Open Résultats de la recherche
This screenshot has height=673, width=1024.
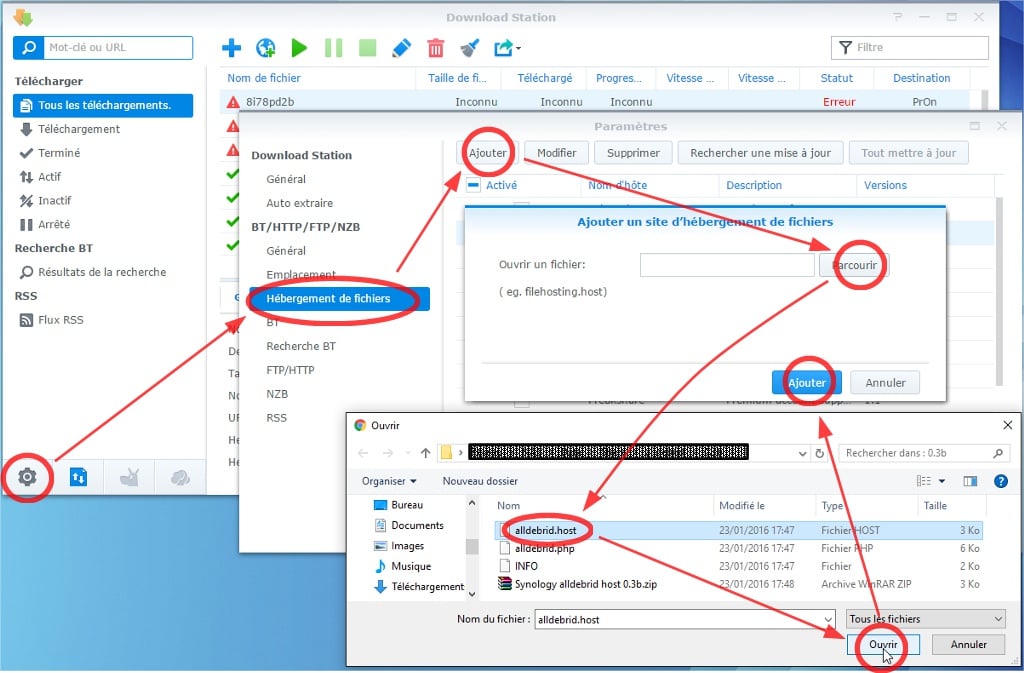pyautogui.click(x=102, y=272)
